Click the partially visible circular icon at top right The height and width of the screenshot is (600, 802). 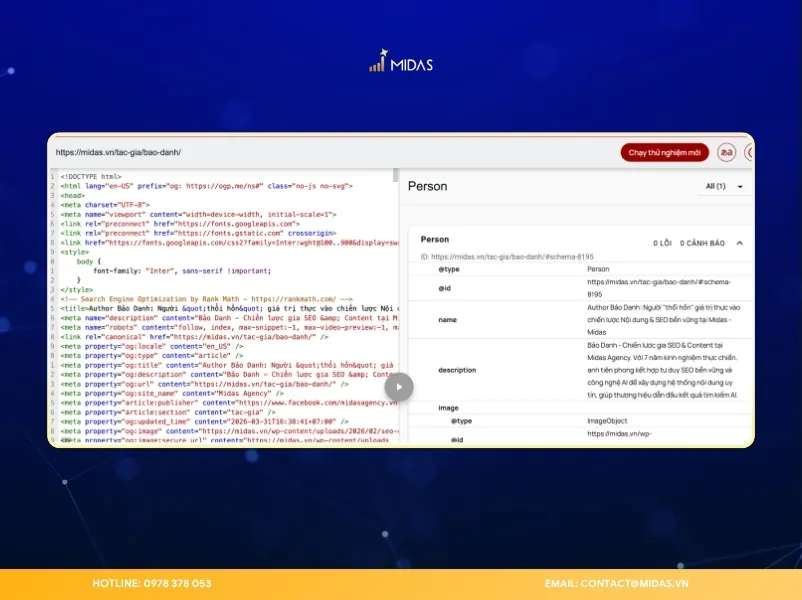coord(749,152)
